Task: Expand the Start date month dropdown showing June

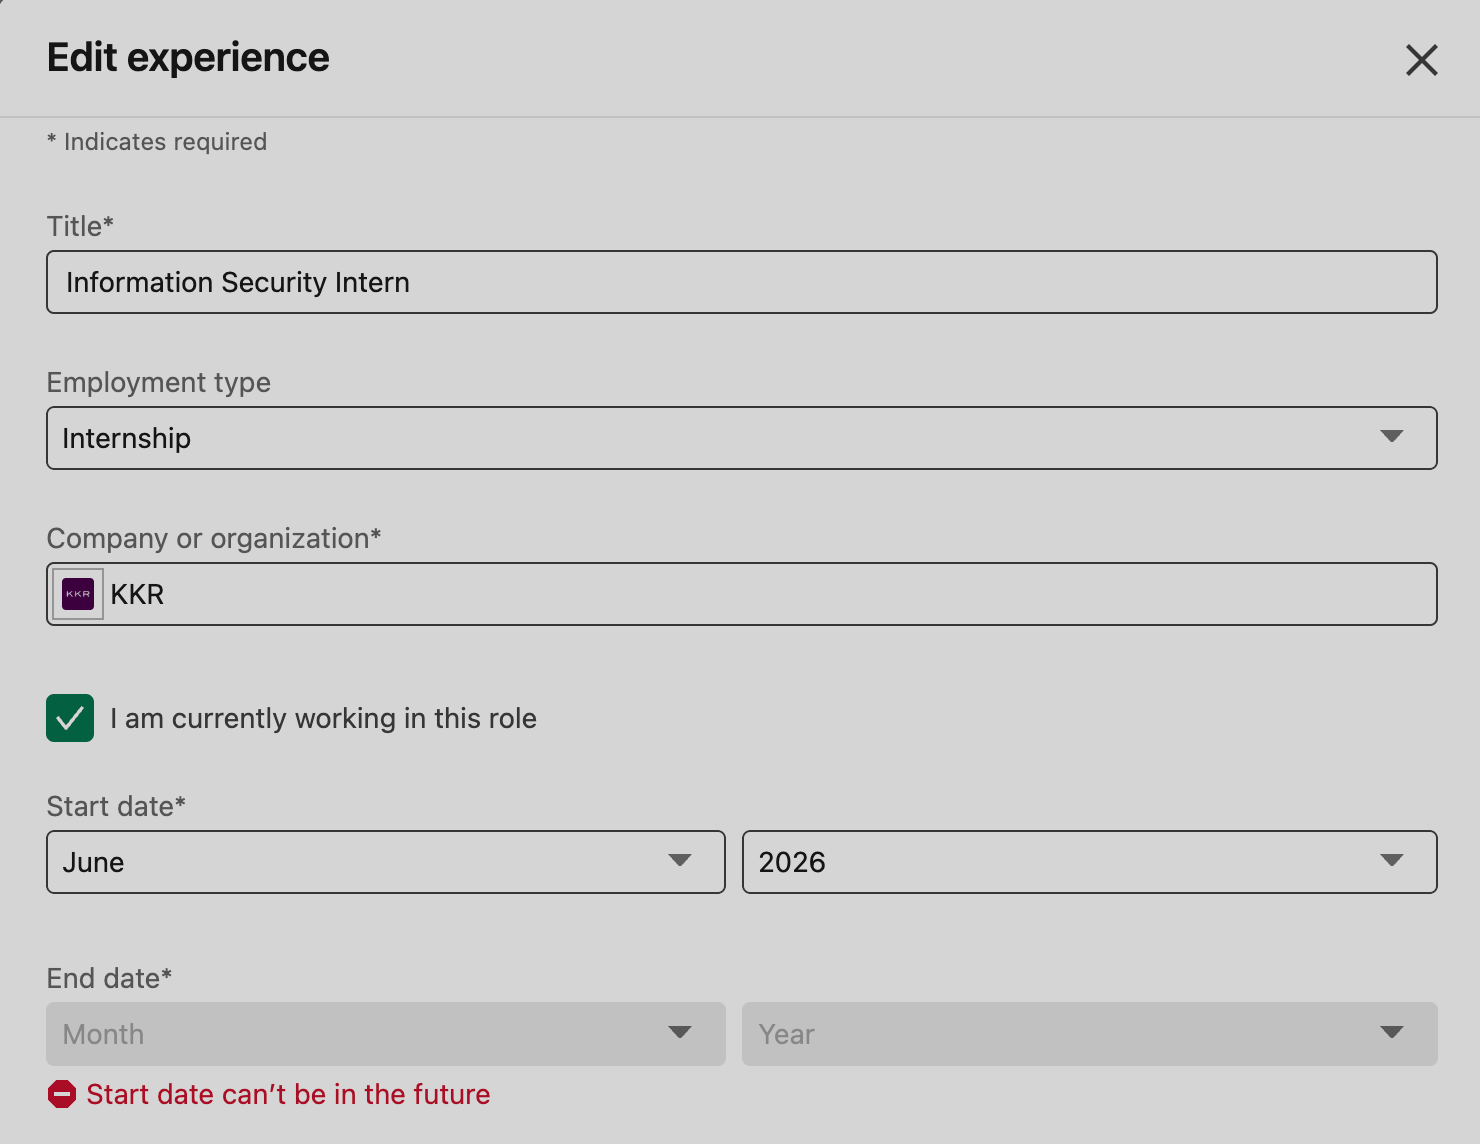Action: pyautogui.click(x=385, y=861)
